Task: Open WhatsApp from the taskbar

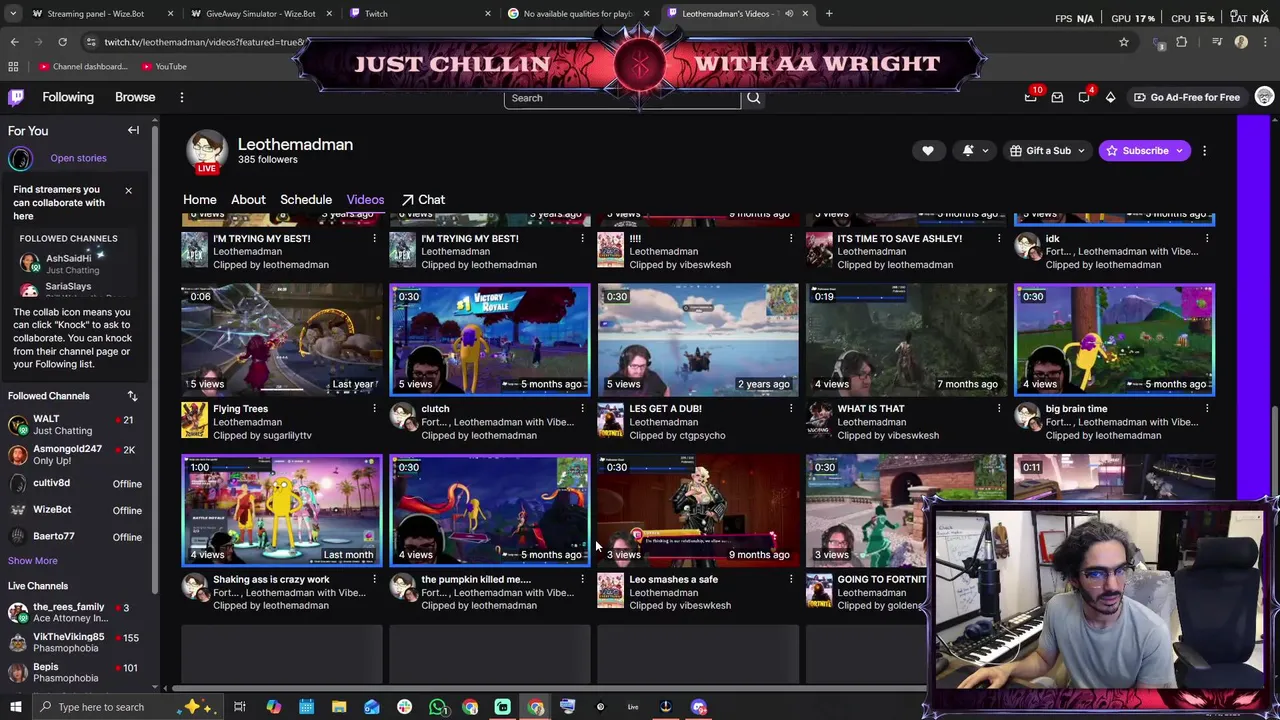Action: point(437,707)
